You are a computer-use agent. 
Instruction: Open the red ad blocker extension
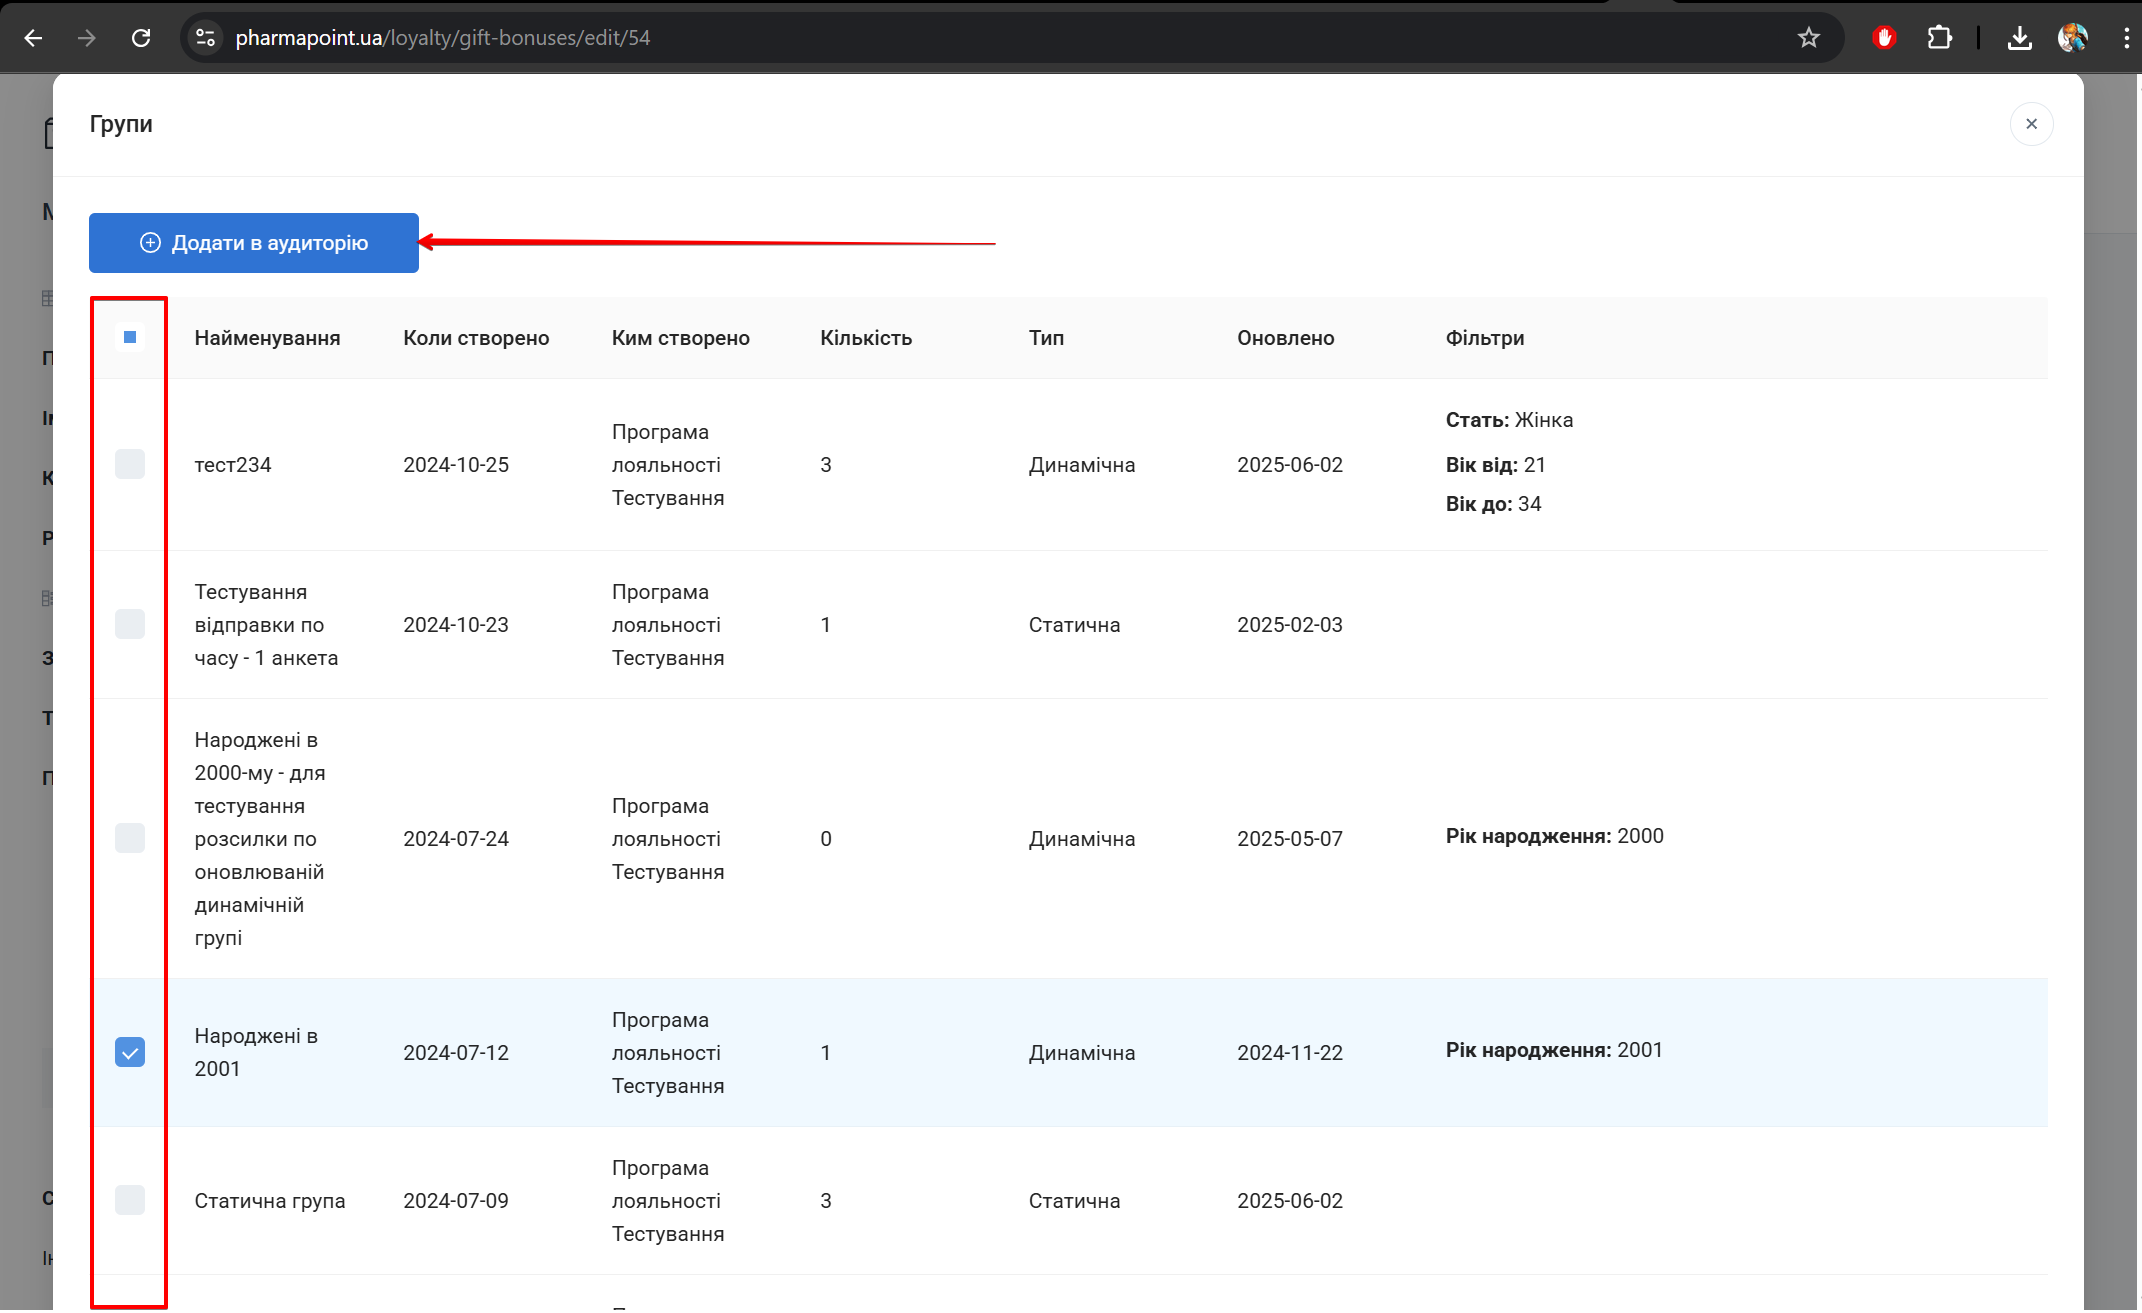(x=1884, y=38)
